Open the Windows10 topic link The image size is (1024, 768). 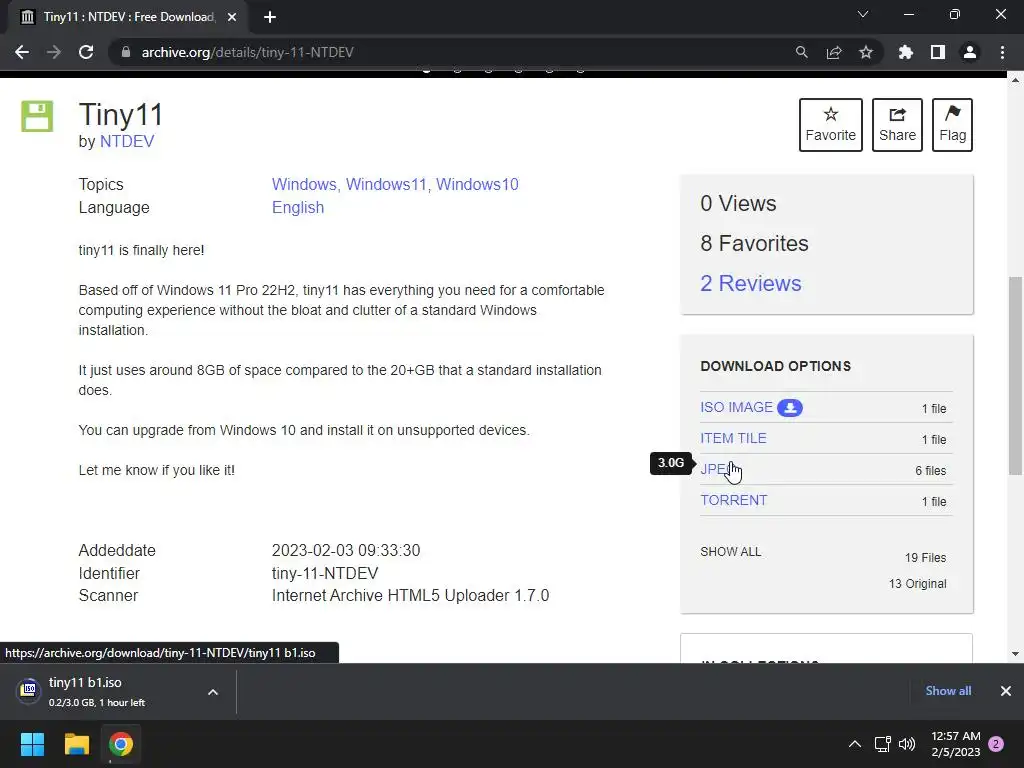pyautogui.click(x=477, y=184)
